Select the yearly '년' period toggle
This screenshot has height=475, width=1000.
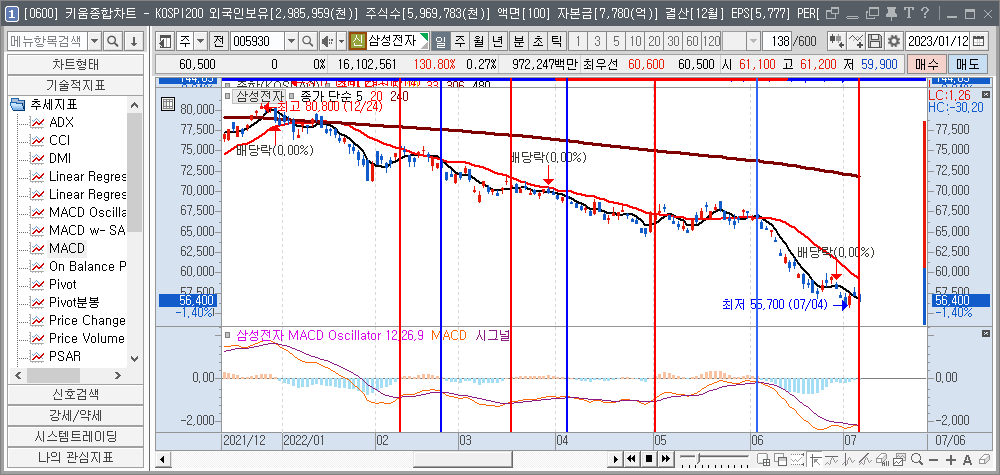(497, 41)
